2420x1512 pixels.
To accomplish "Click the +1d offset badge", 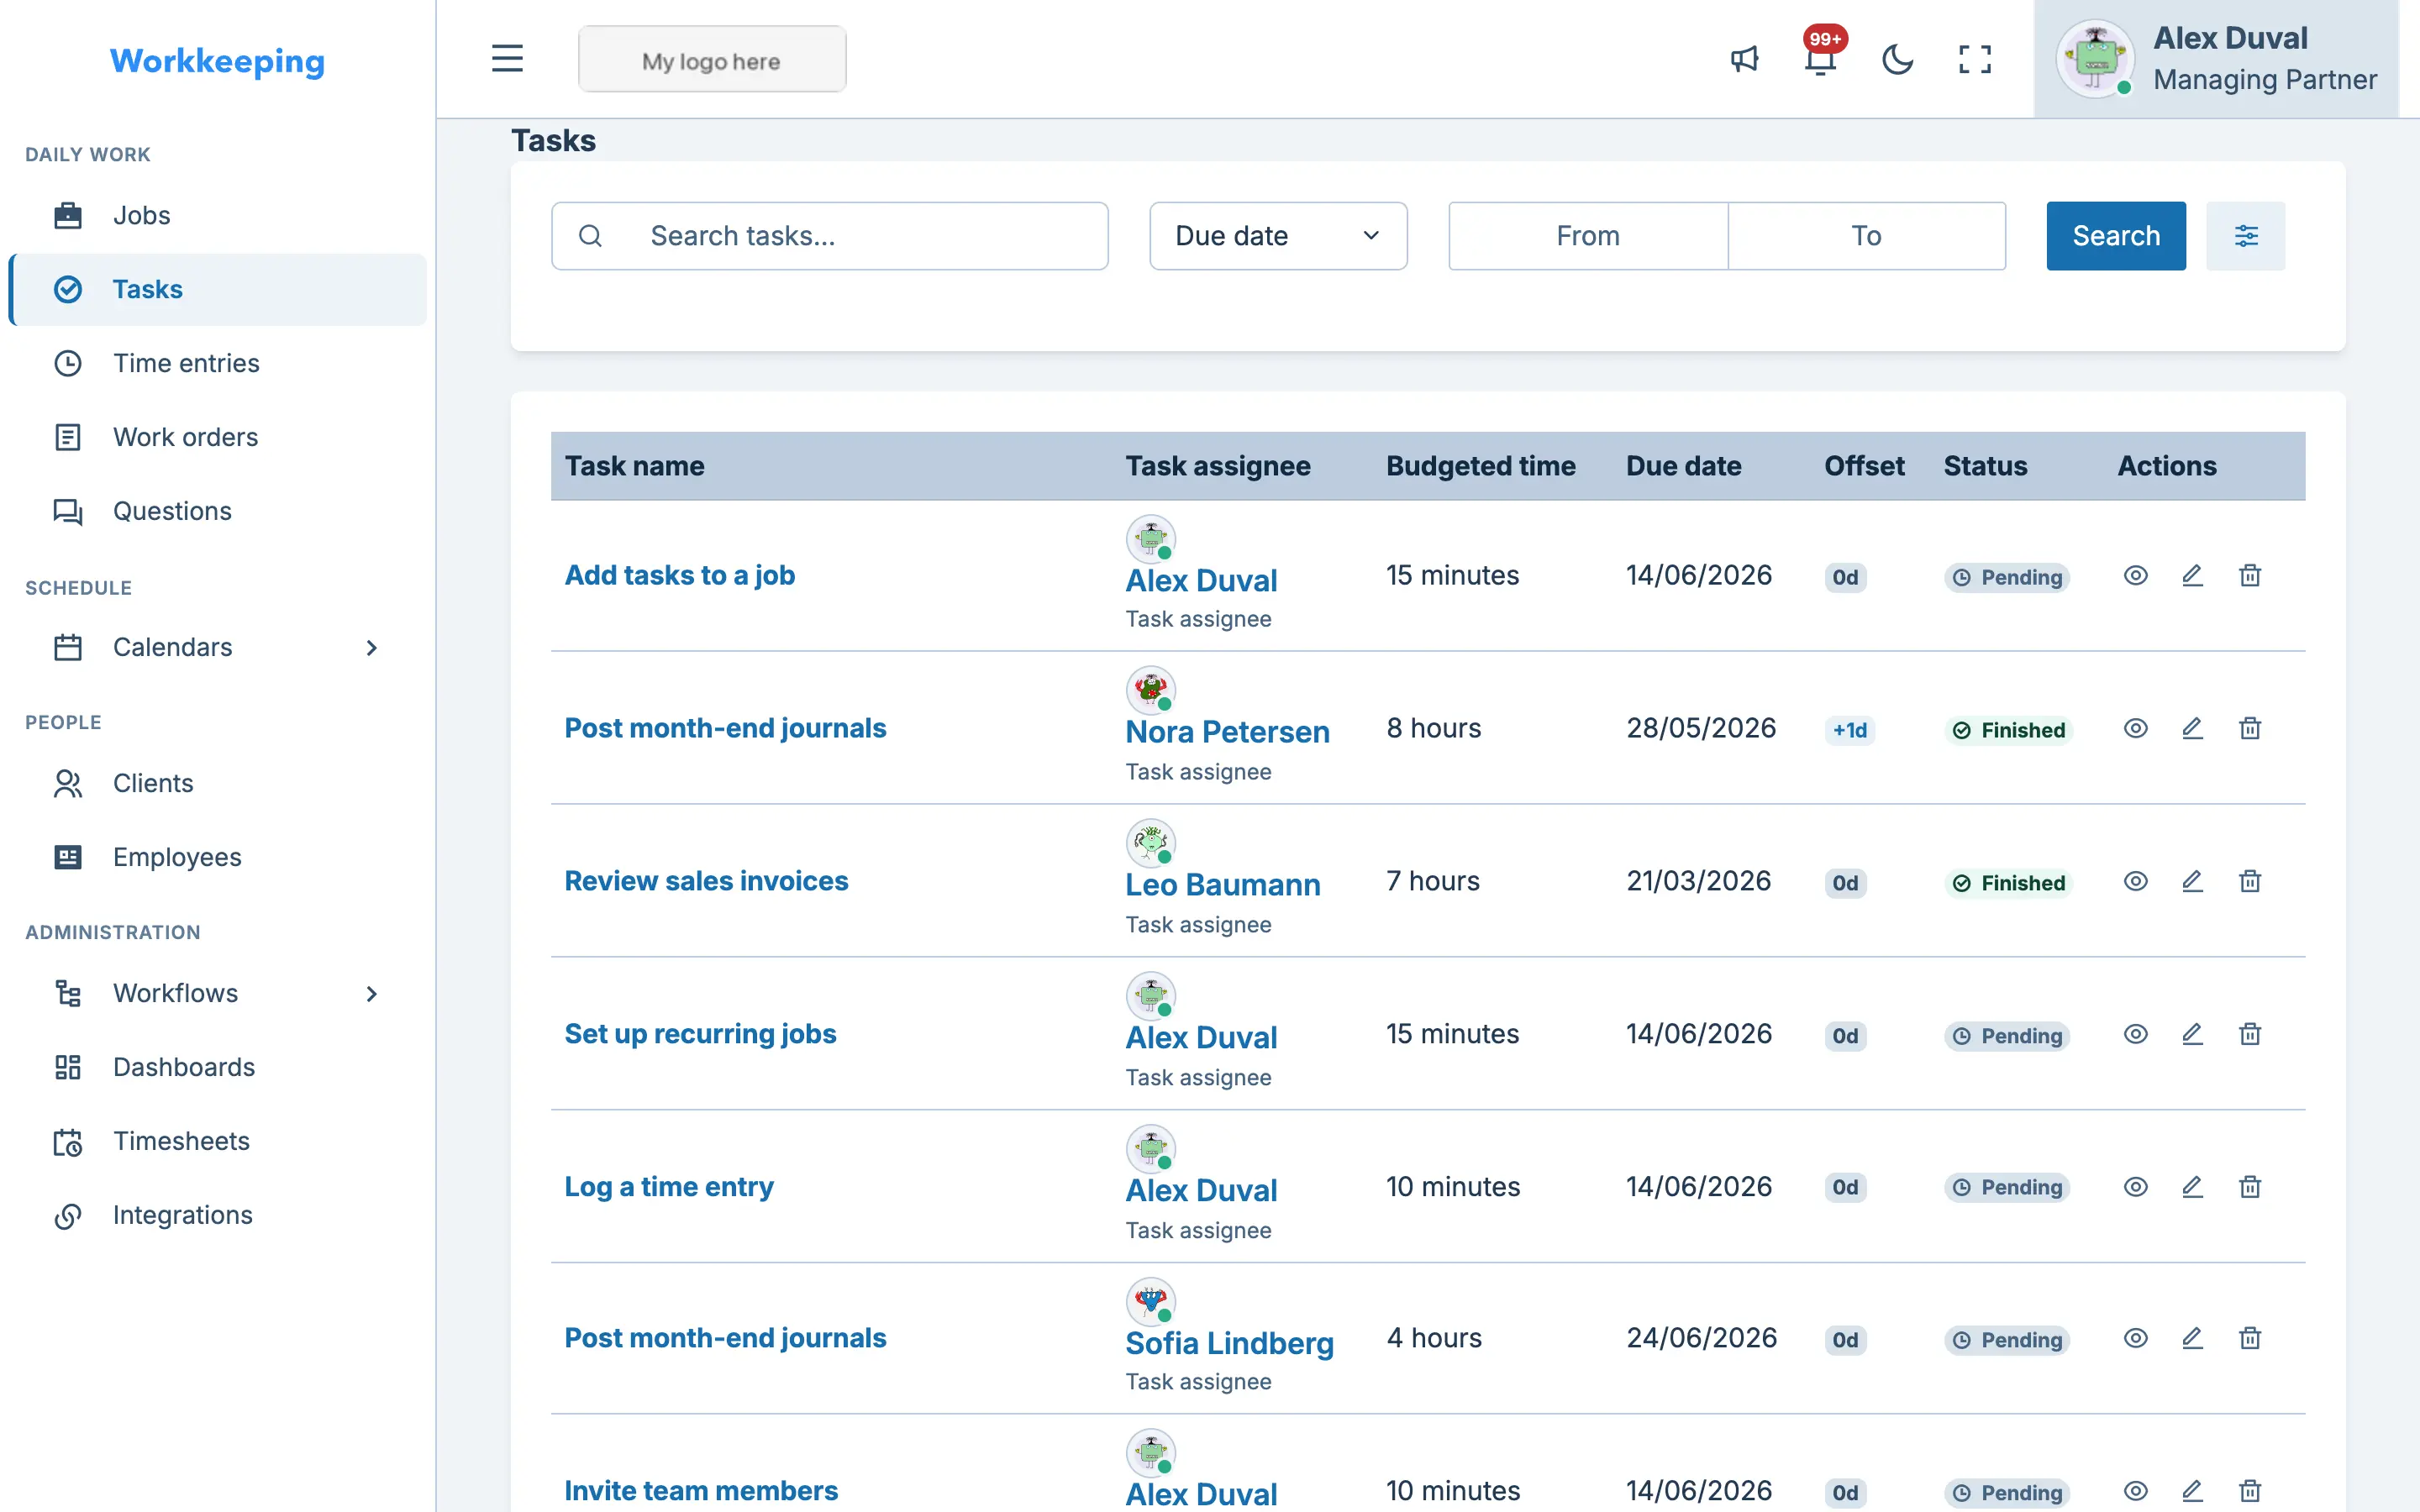I will point(1849,730).
